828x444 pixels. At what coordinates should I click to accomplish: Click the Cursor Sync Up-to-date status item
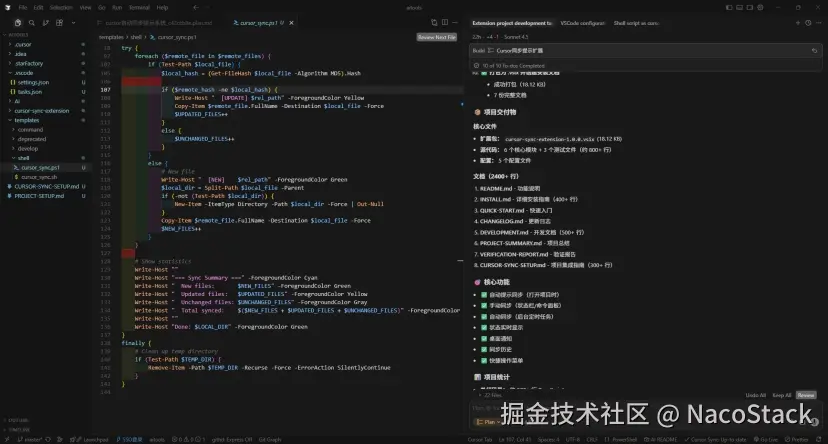(716, 439)
